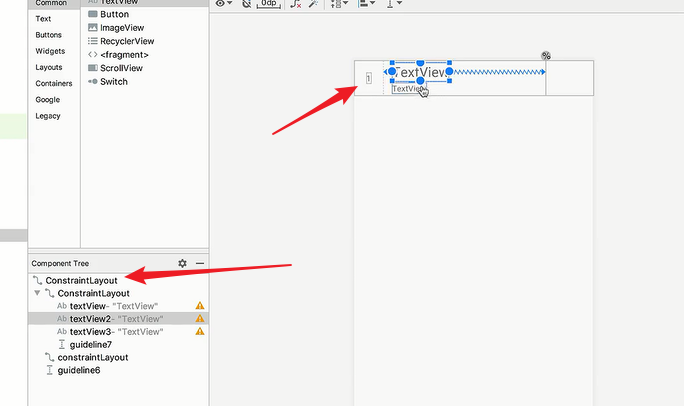This screenshot has width=684, height=406.
Task: Click the bottom constraint handle of selected TextView
Action: coord(420,81)
